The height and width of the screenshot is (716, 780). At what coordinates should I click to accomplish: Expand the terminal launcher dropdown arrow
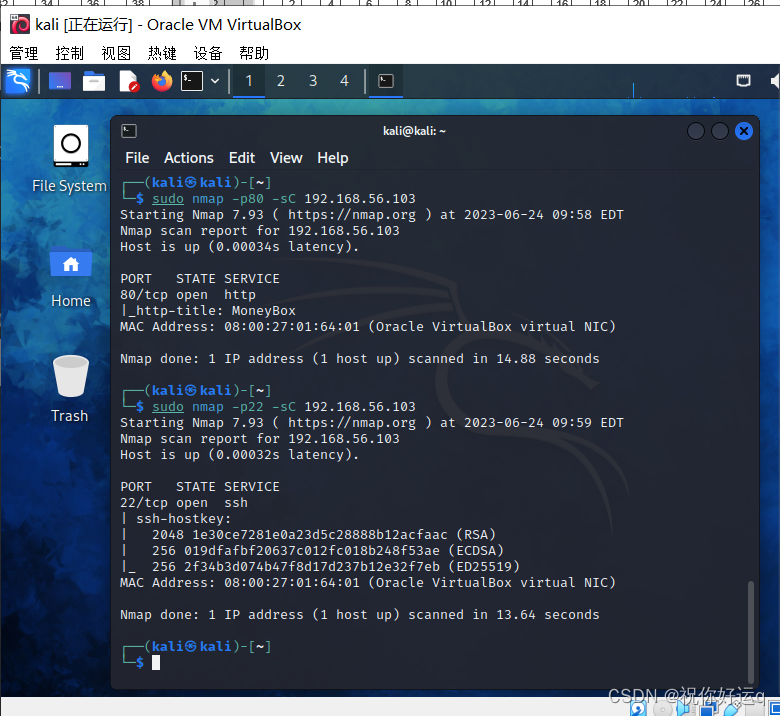215,81
